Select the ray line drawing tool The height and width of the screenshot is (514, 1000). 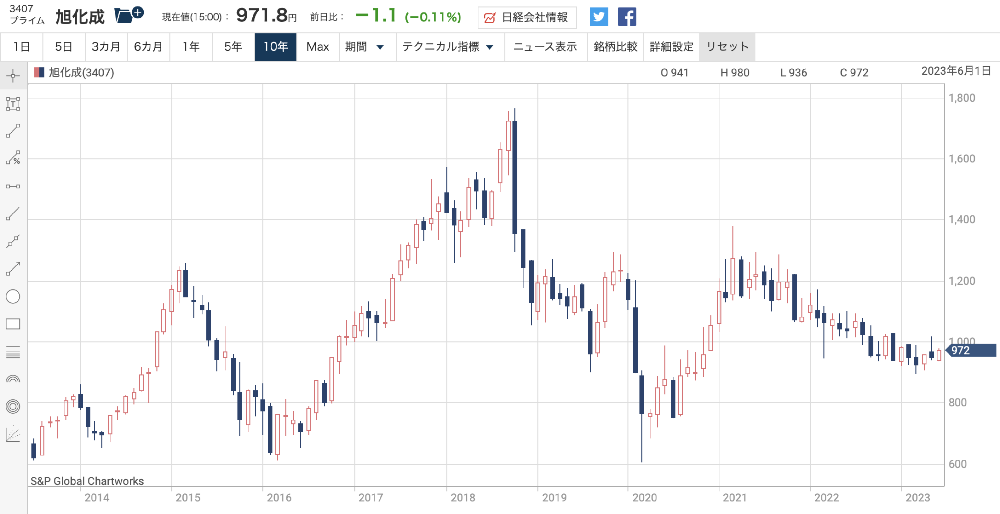point(13,214)
